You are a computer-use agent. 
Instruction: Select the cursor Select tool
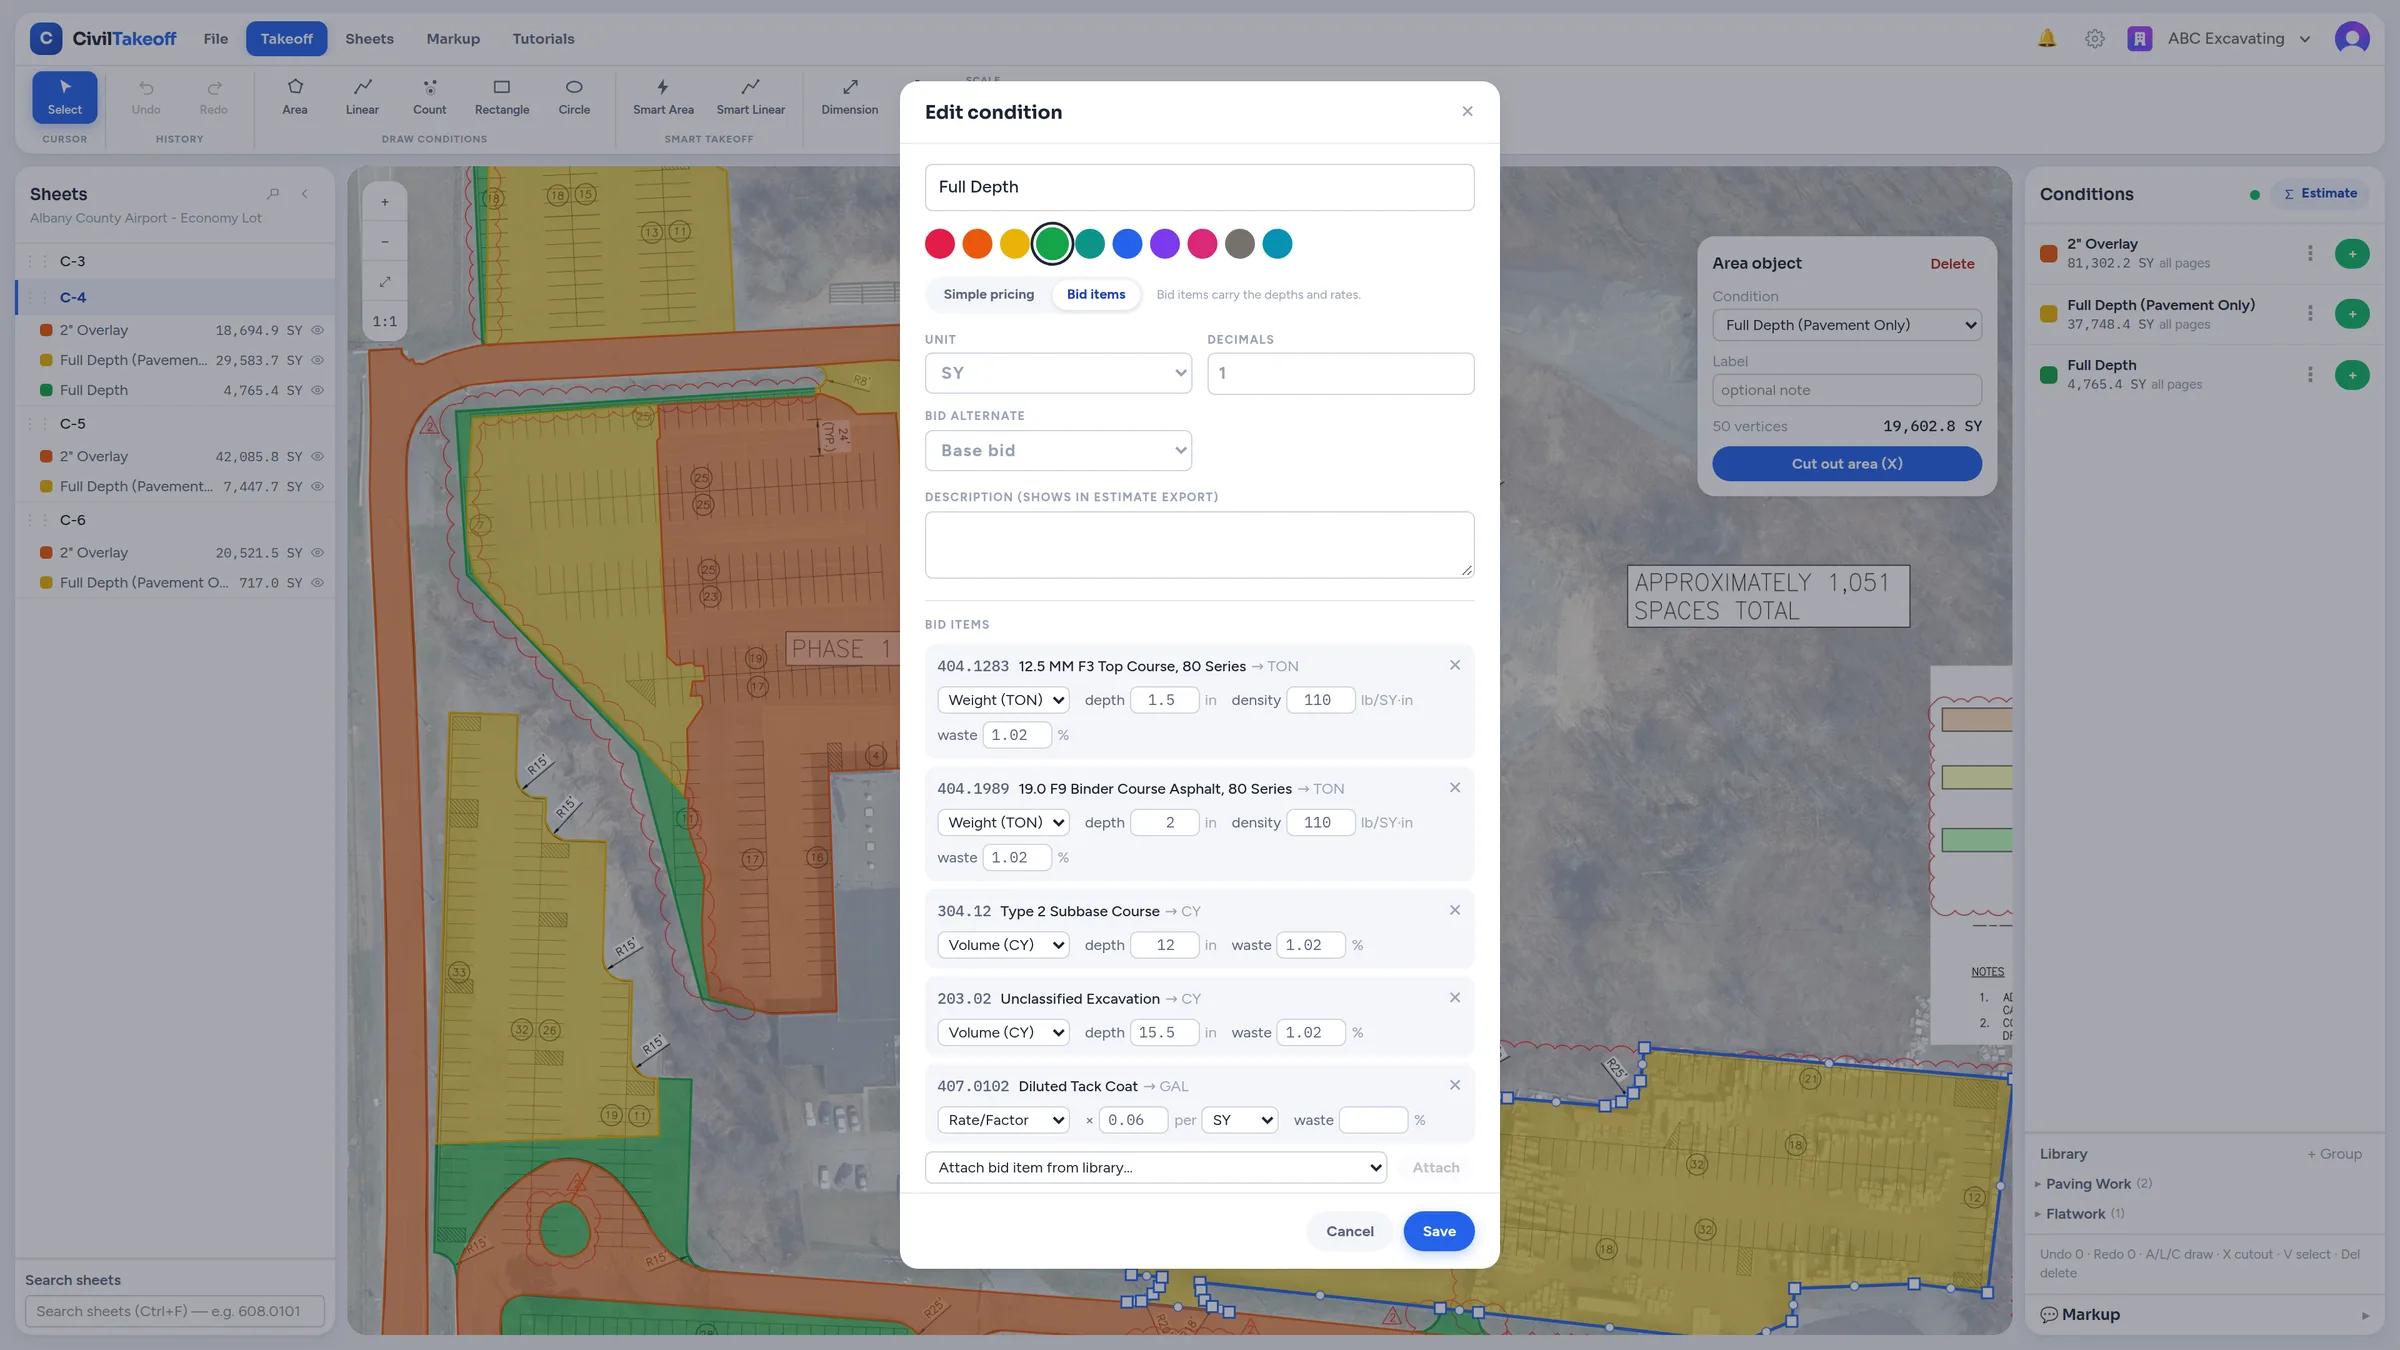[64, 97]
